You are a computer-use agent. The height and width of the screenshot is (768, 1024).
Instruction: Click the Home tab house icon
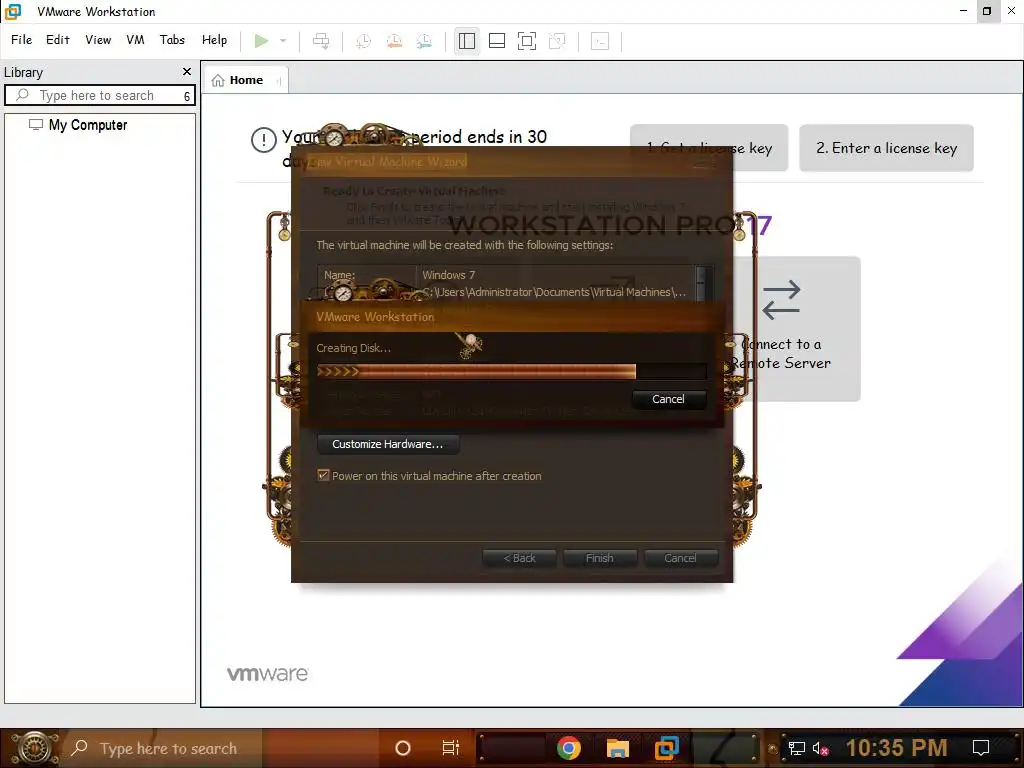(218, 80)
